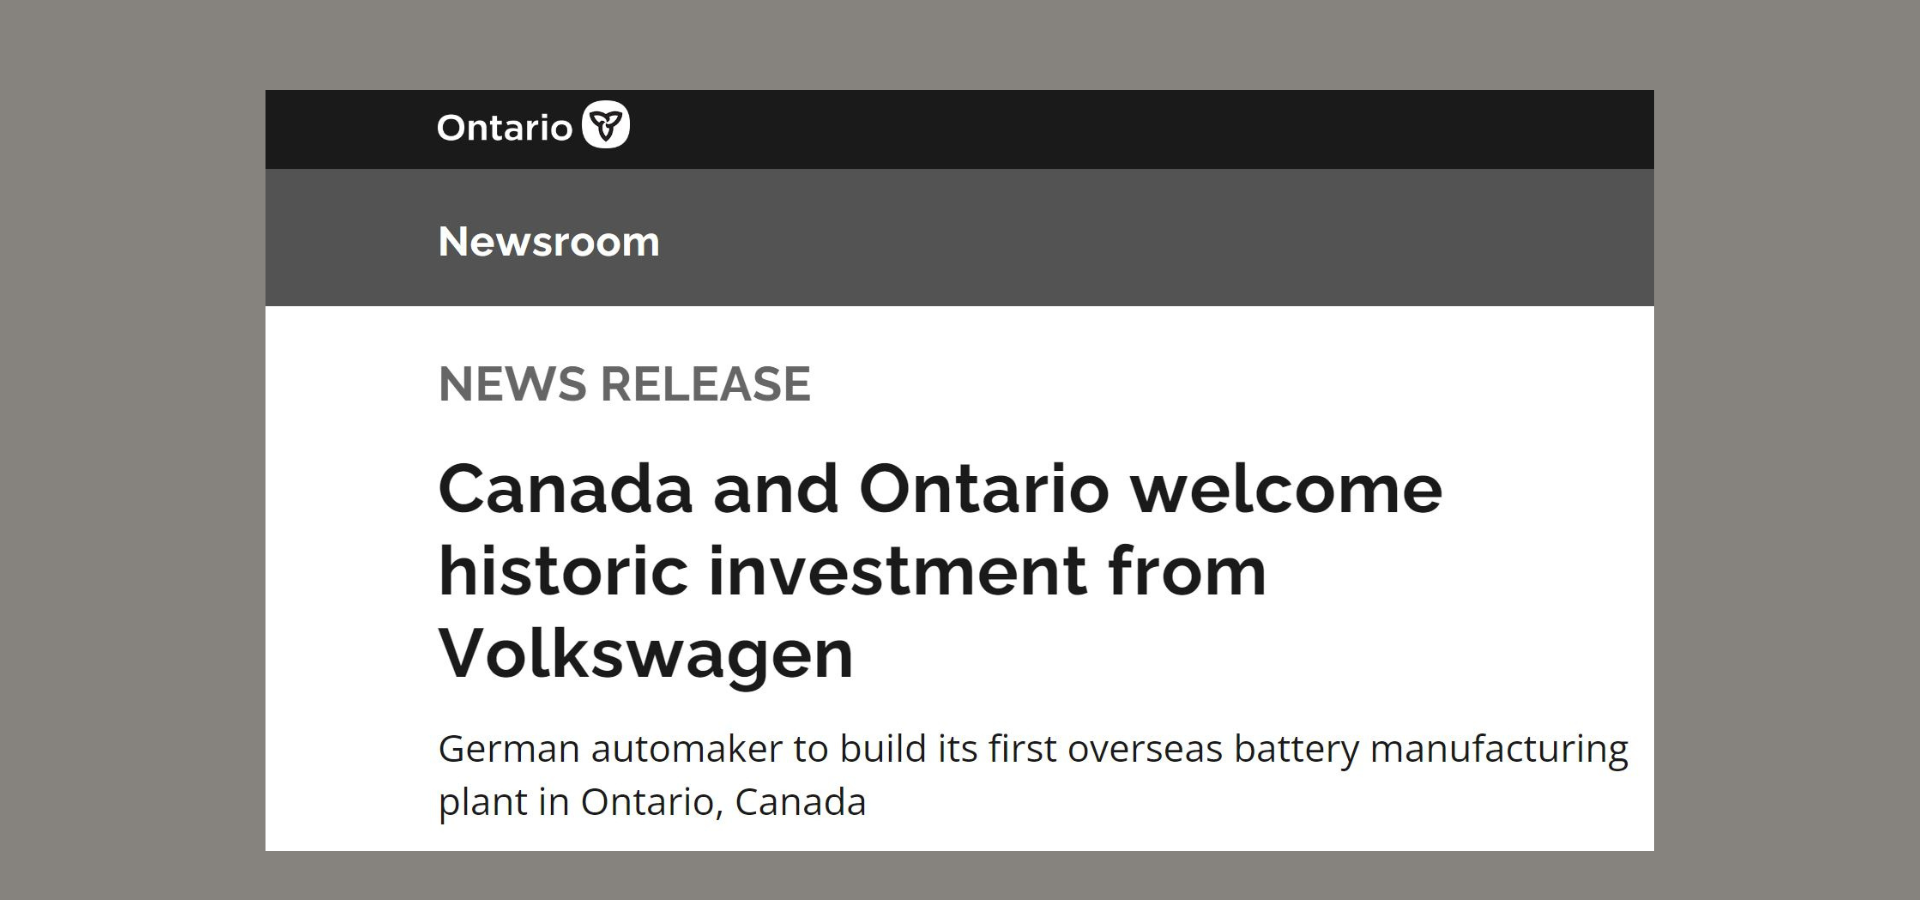Click the word Volkswagen in the headline

point(646,654)
